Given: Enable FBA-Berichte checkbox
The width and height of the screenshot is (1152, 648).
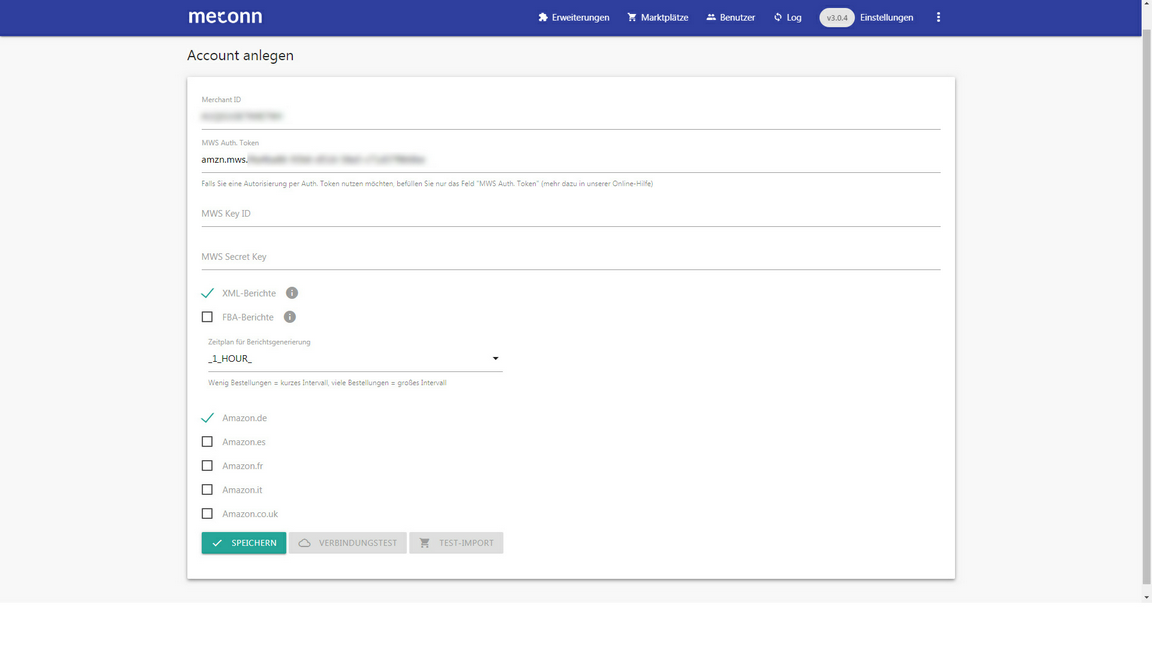Looking at the screenshot, I should click(207, 317).
